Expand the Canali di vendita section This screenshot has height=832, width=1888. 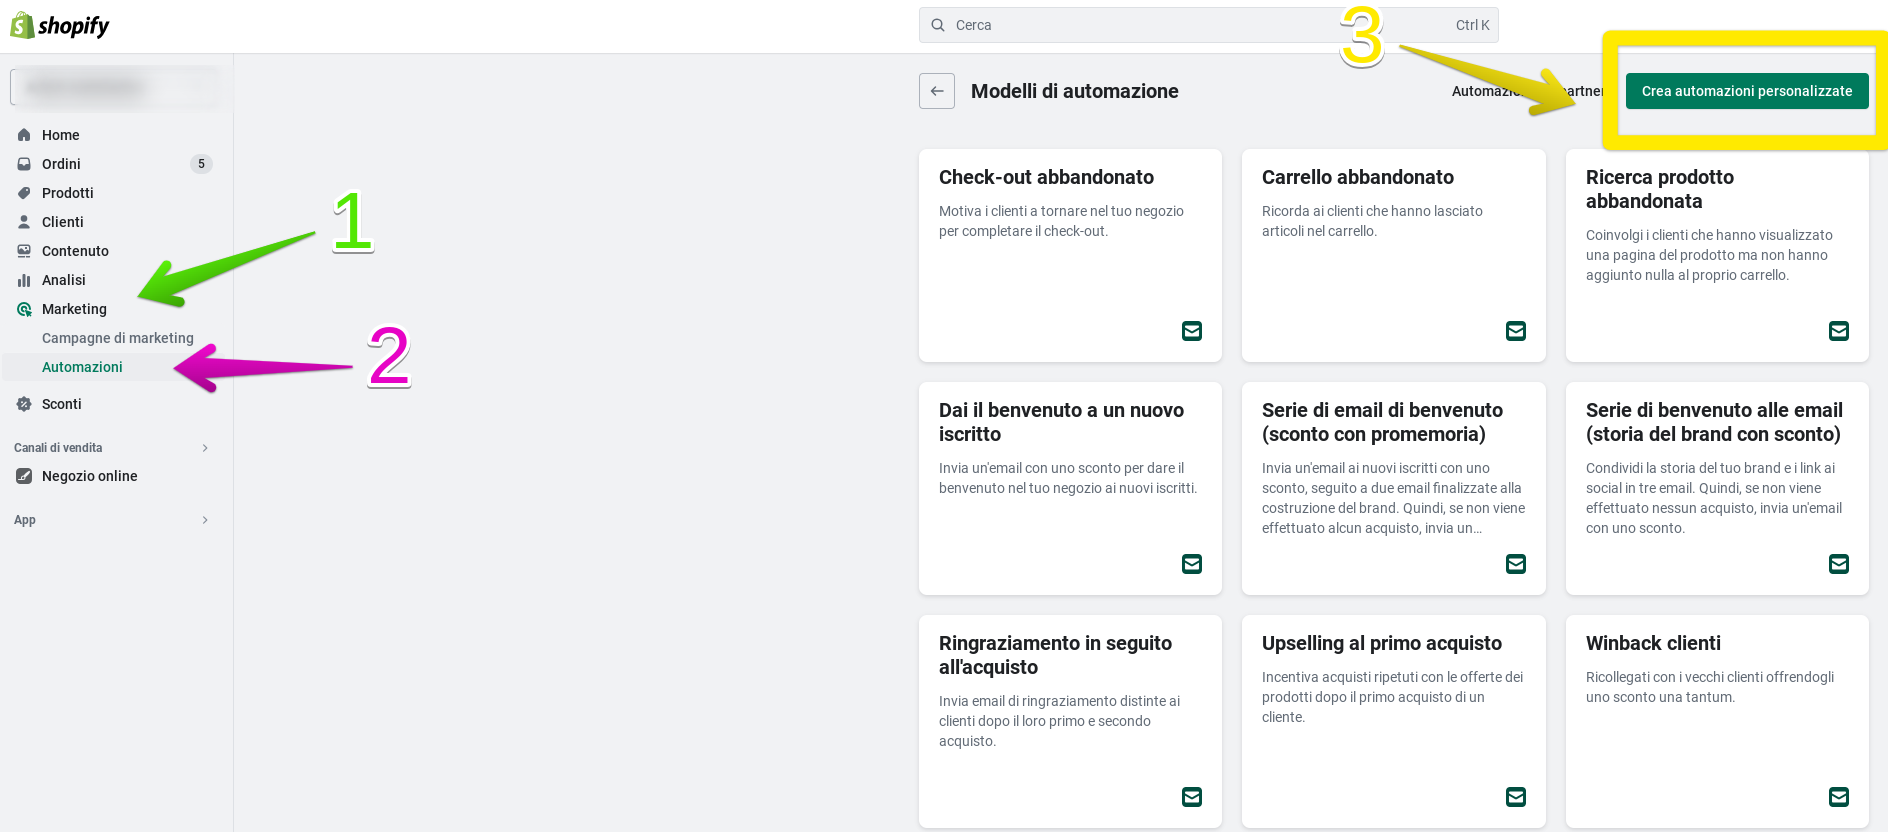pos(205,448)
